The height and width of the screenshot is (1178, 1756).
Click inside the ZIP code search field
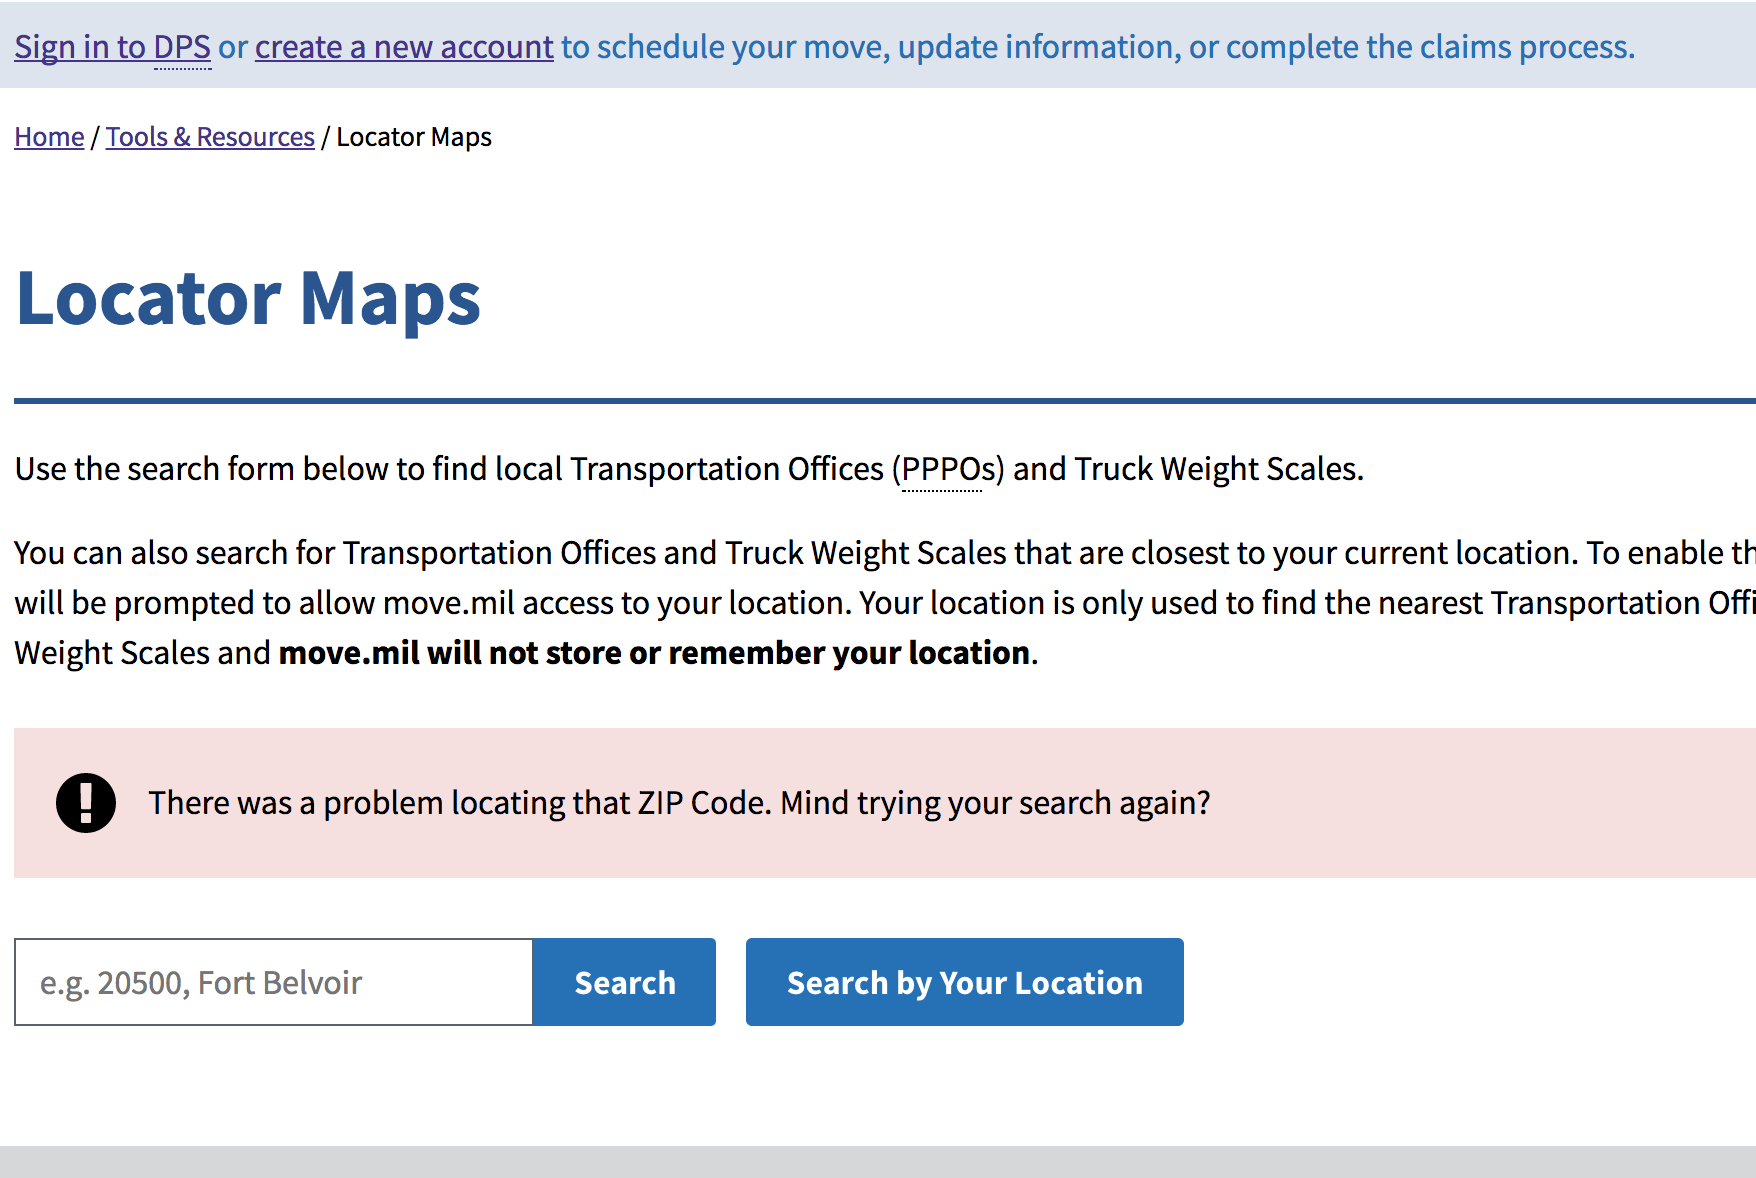pyautogui.click(x=273, y=982)
